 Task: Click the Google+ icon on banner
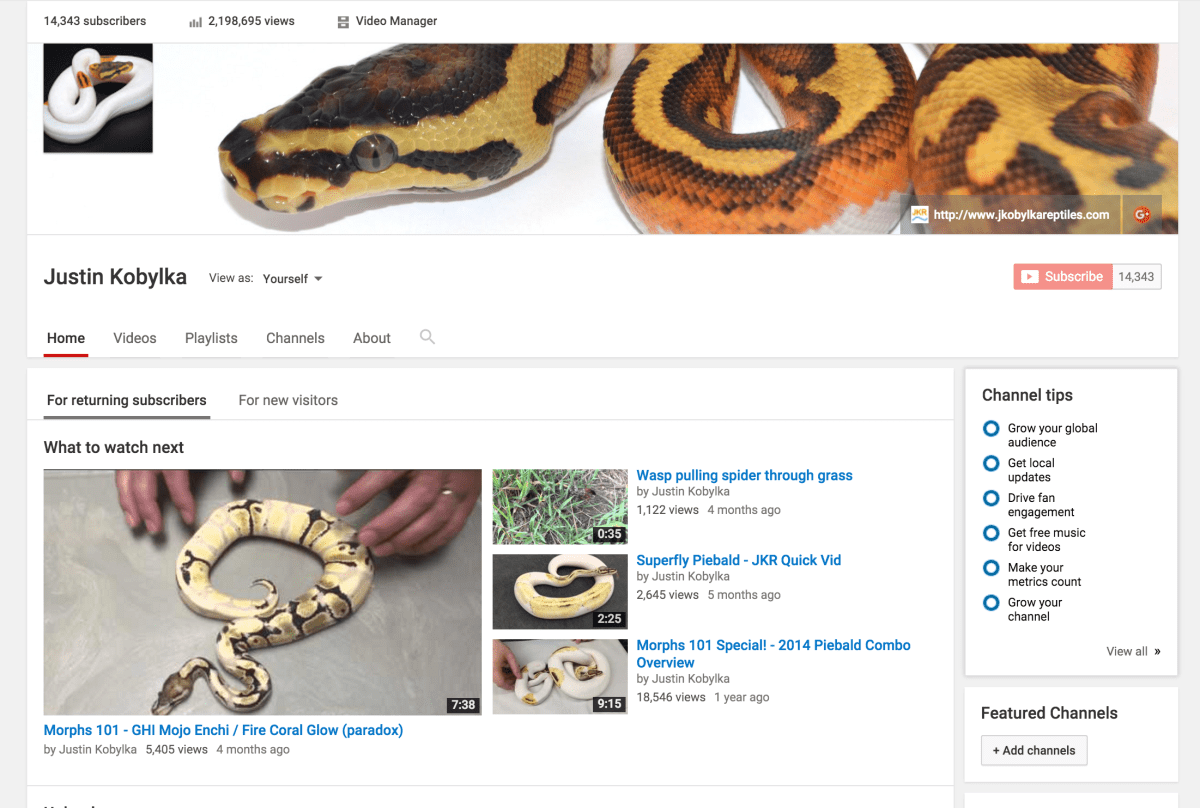[1141, 215]
